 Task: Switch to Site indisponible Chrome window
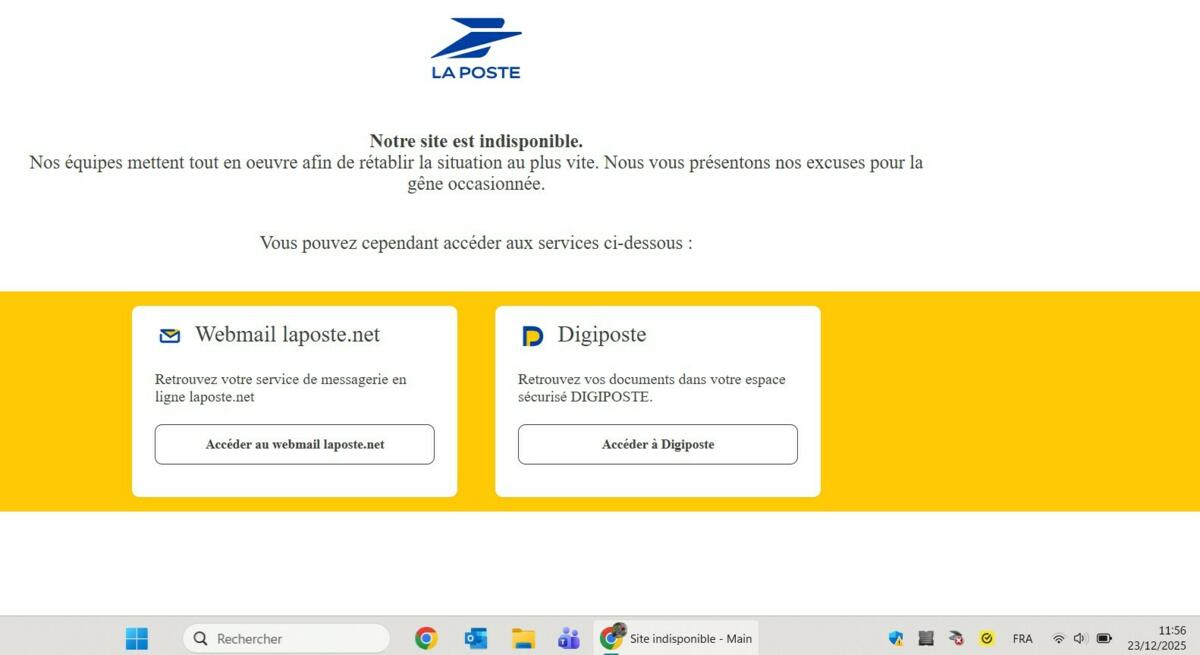point(677,638)
